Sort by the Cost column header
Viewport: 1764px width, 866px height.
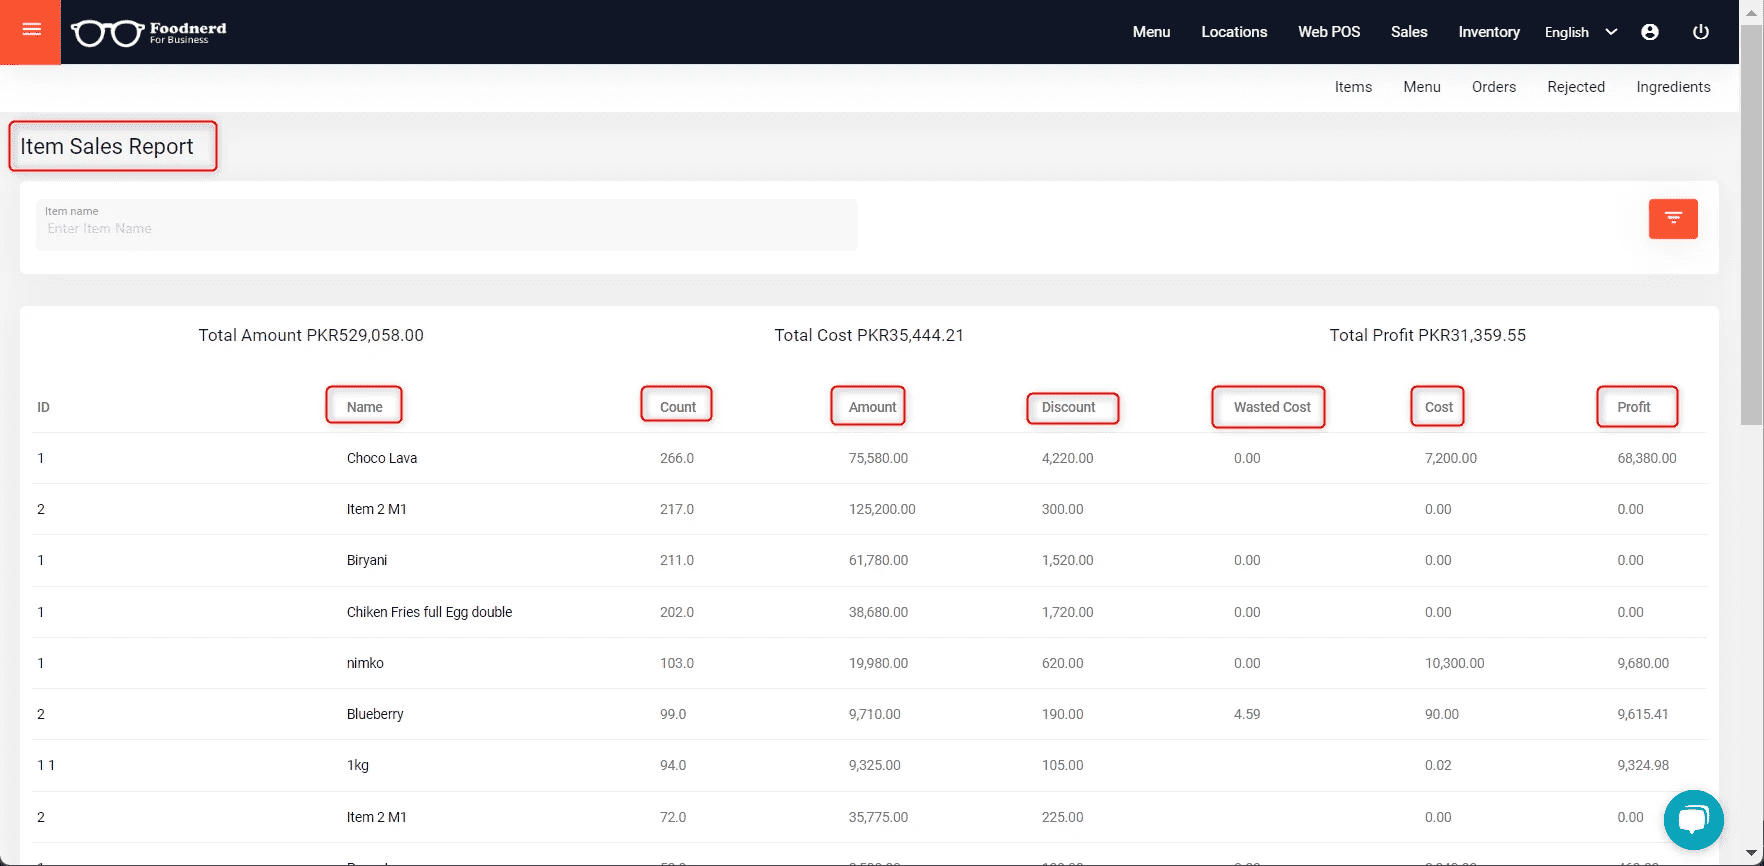tap(1438, 407)
